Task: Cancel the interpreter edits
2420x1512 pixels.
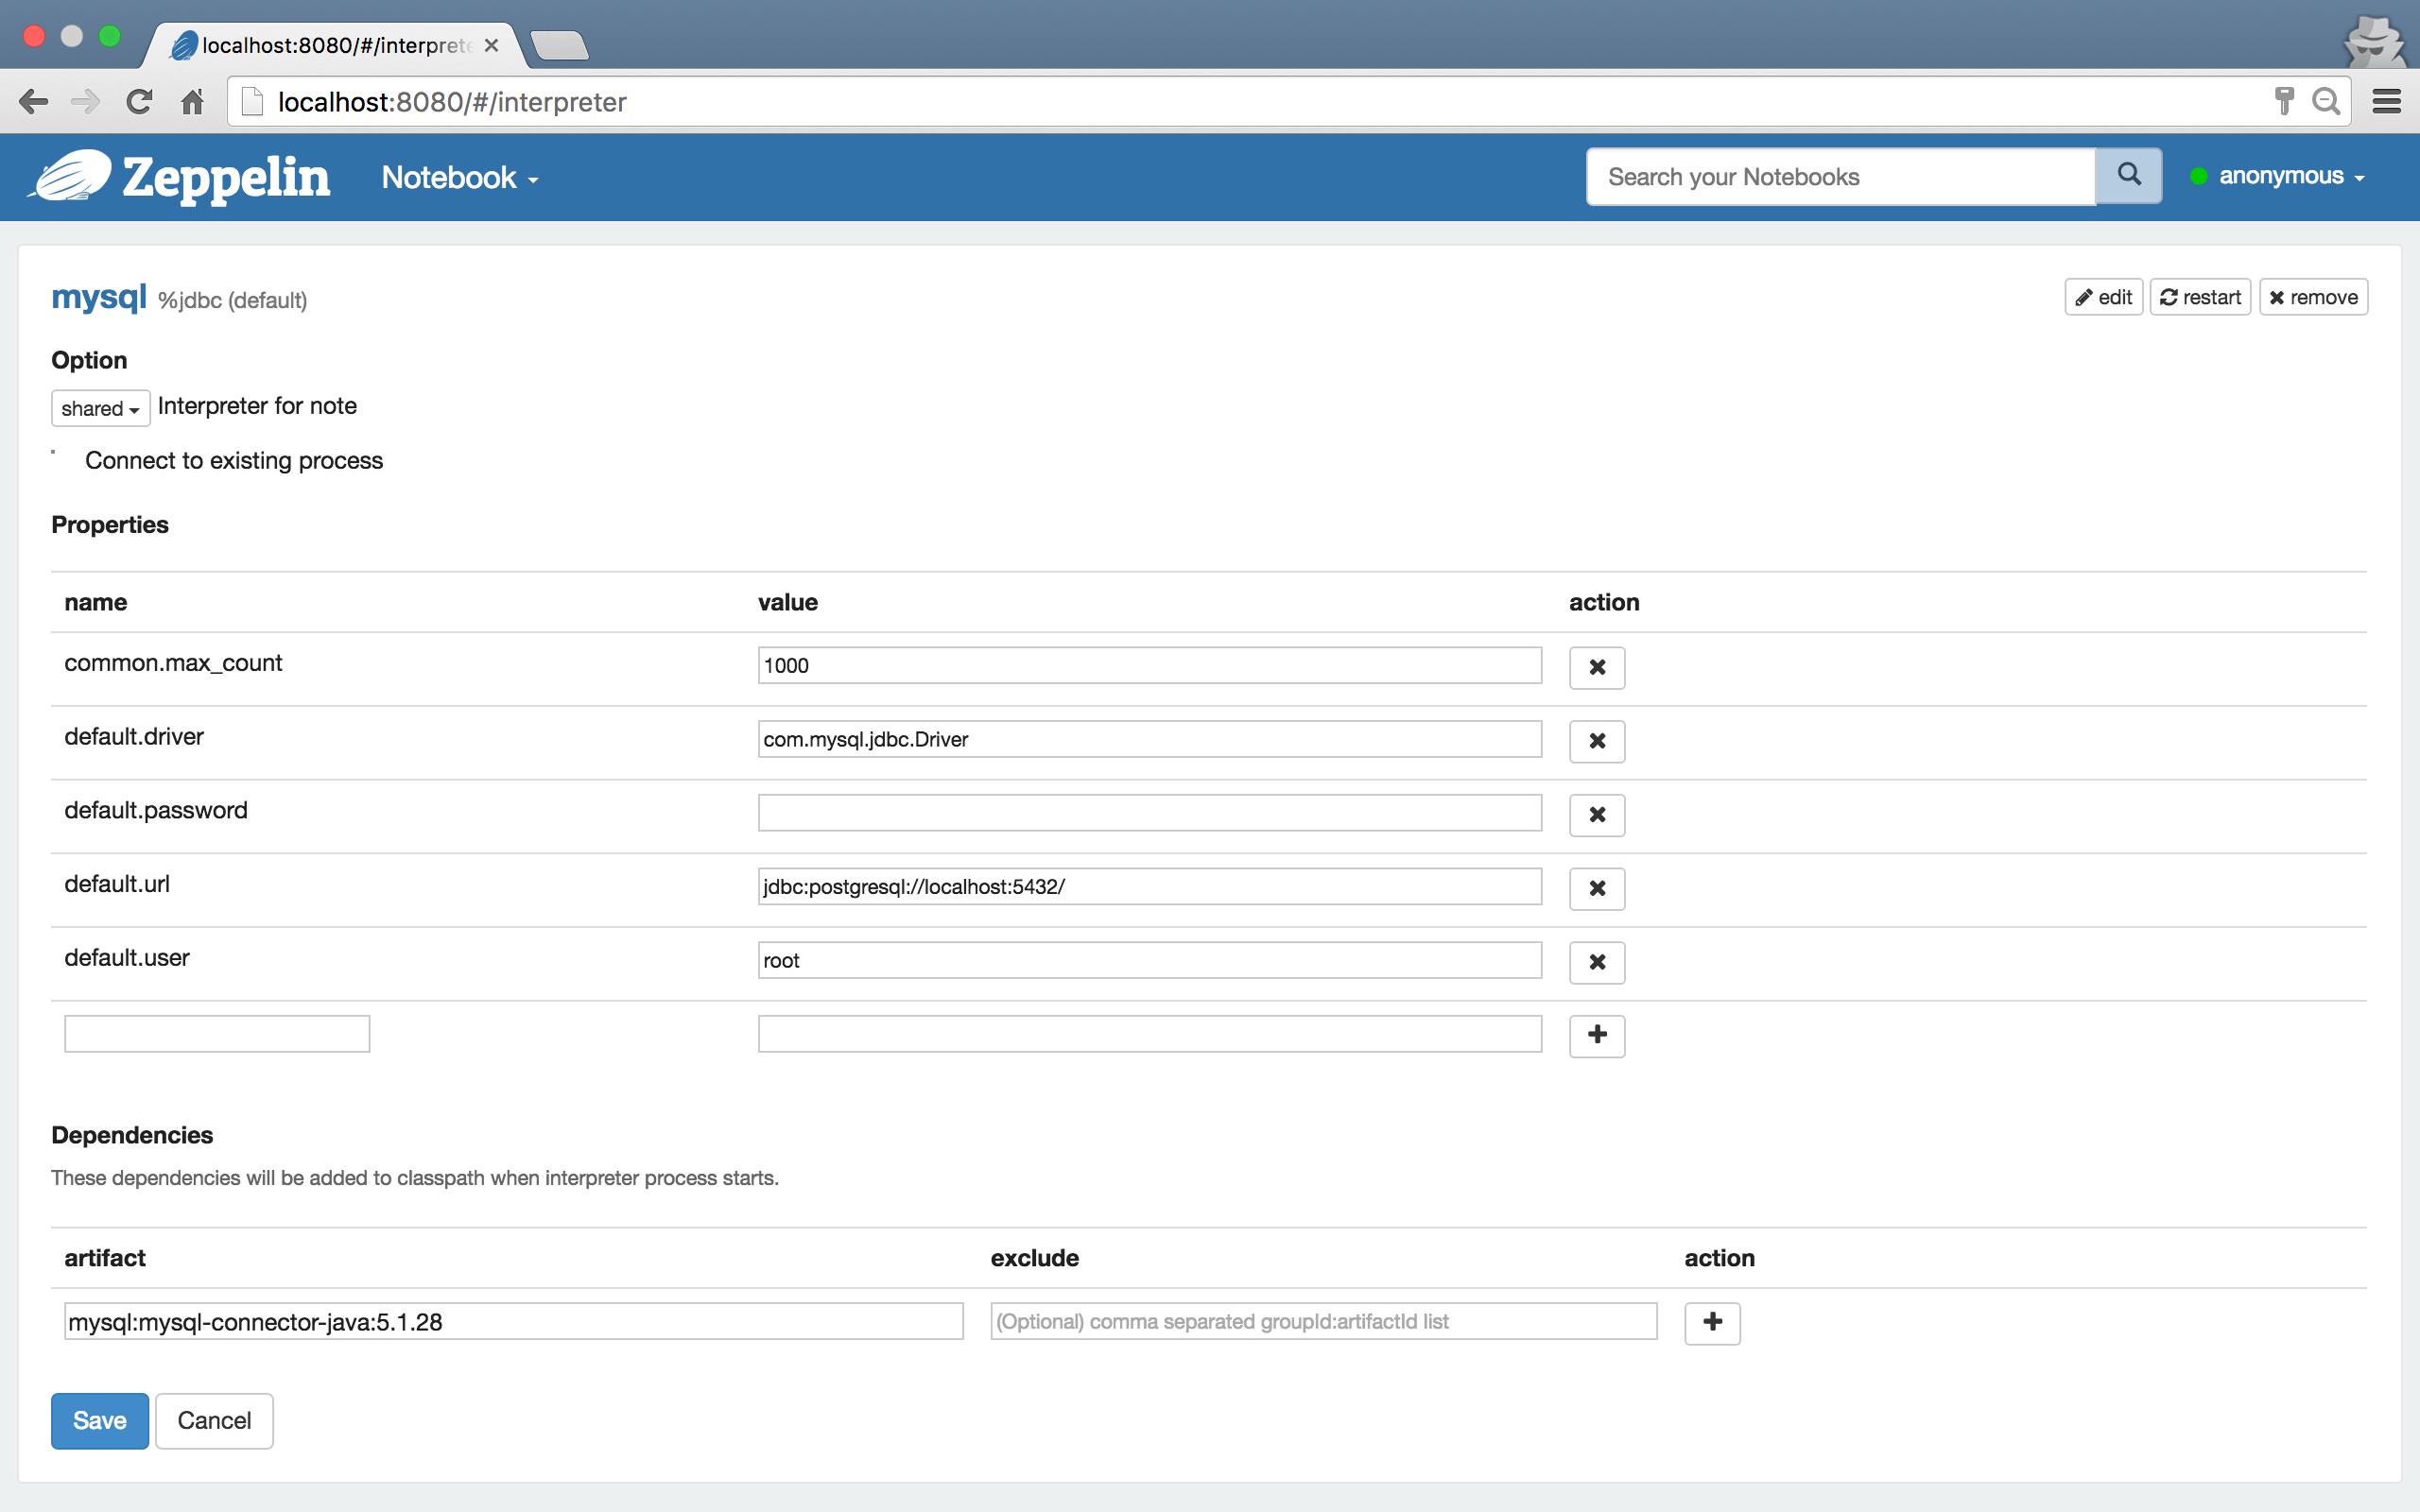Action: click(x=213, y=1420)
